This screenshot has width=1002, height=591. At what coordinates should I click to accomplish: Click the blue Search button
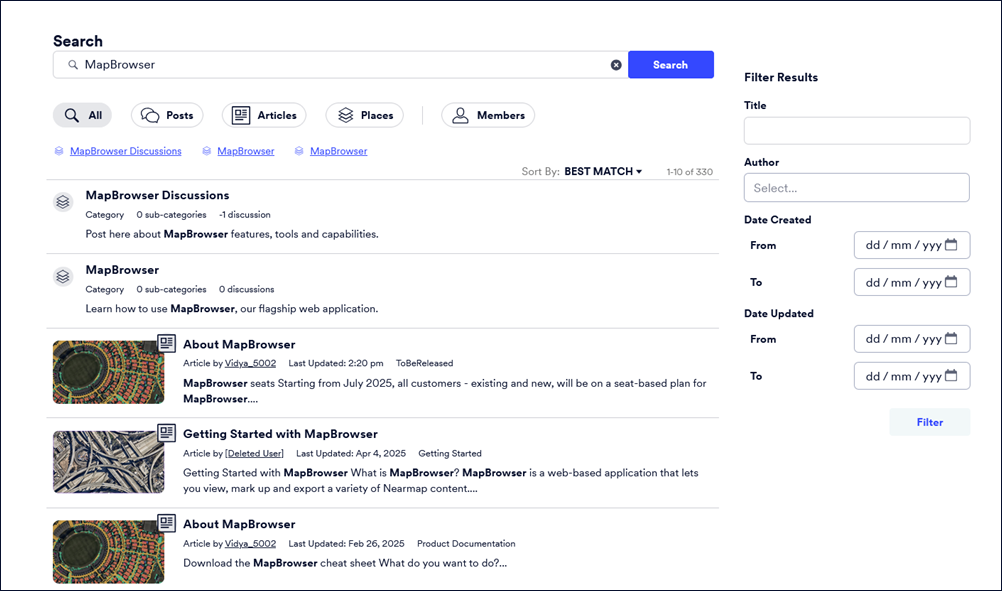point(670,65)
